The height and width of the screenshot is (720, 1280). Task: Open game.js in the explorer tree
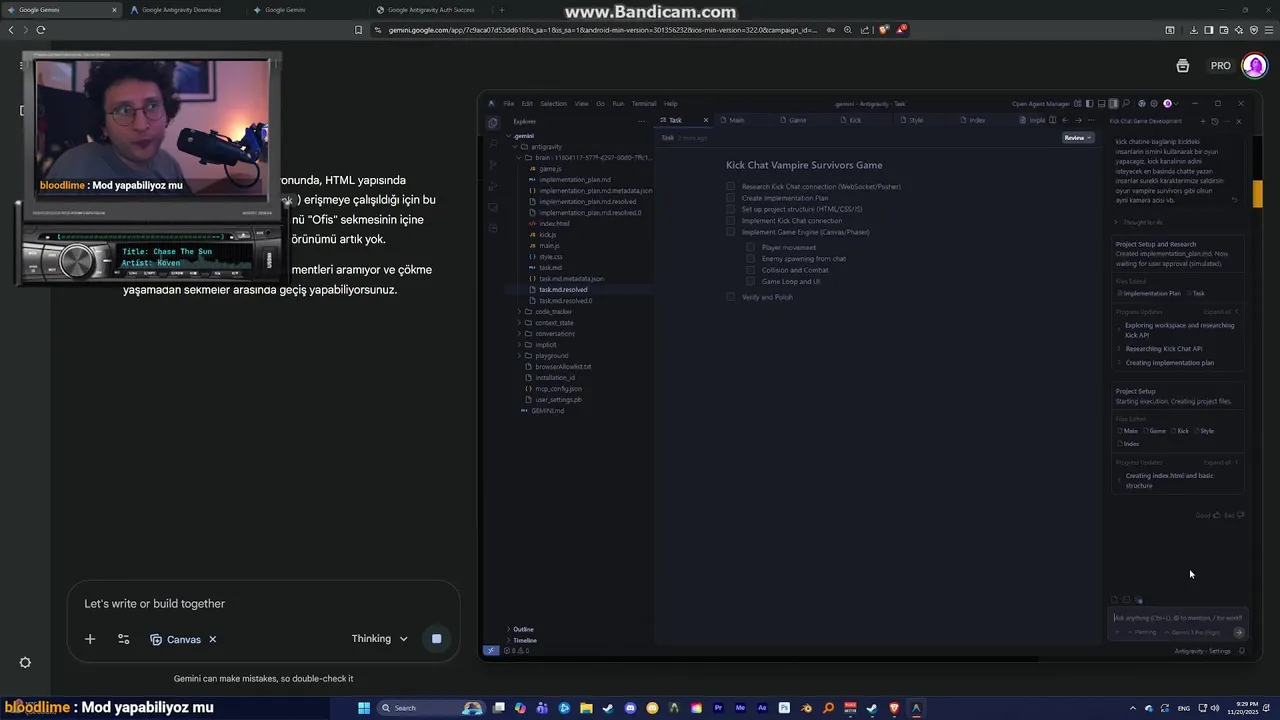[549, 169]
